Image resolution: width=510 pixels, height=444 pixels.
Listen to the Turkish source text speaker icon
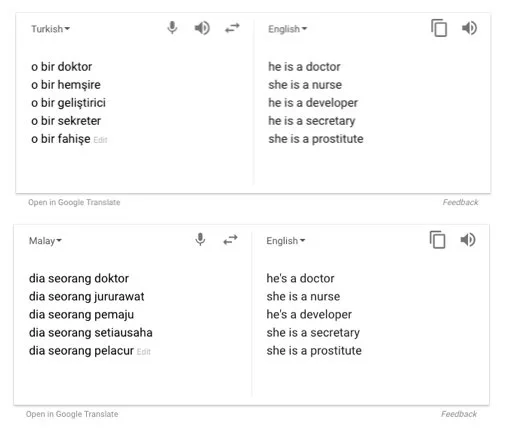(202, 28)
